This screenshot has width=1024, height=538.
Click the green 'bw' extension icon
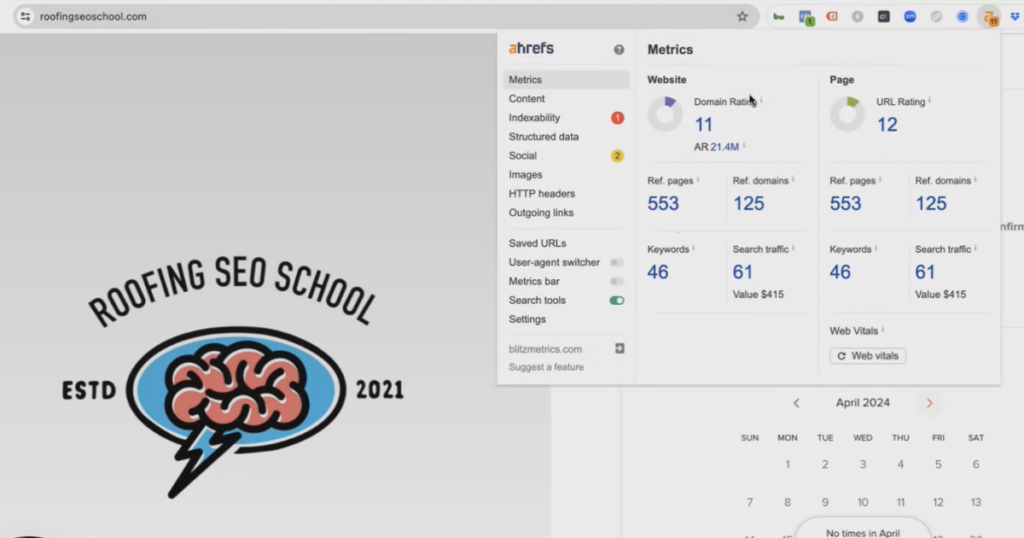point(778,16)
